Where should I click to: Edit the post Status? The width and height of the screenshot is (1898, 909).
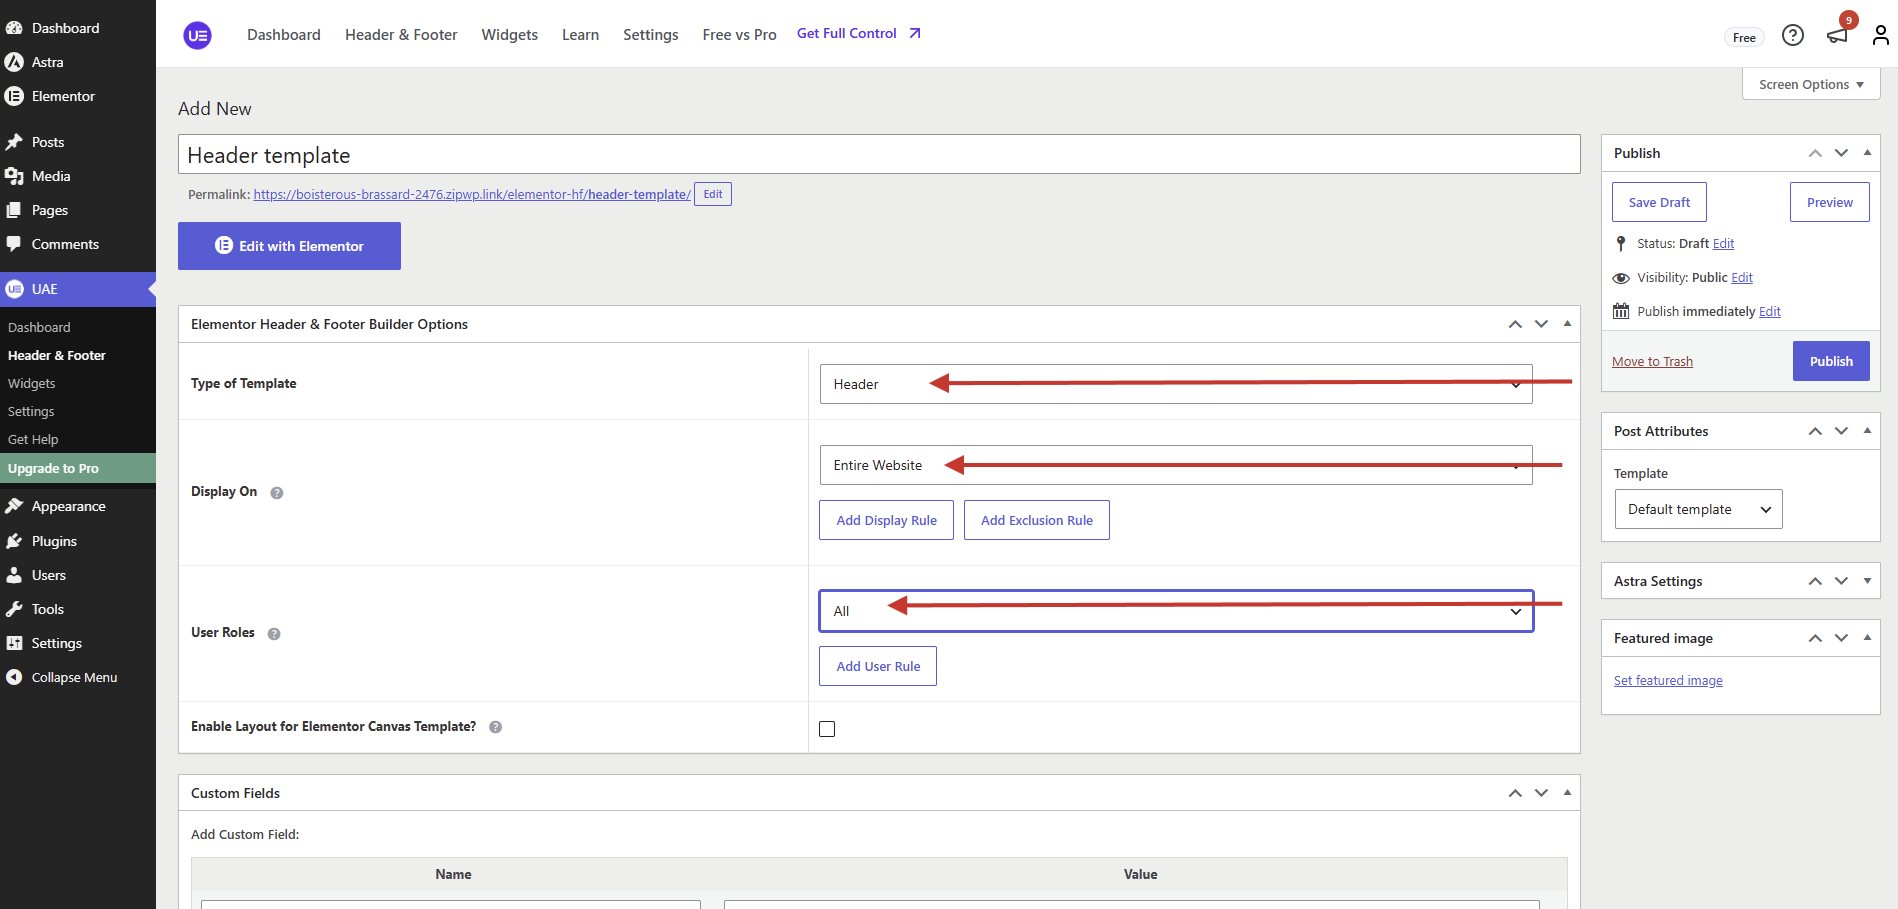pos(1723,244)
